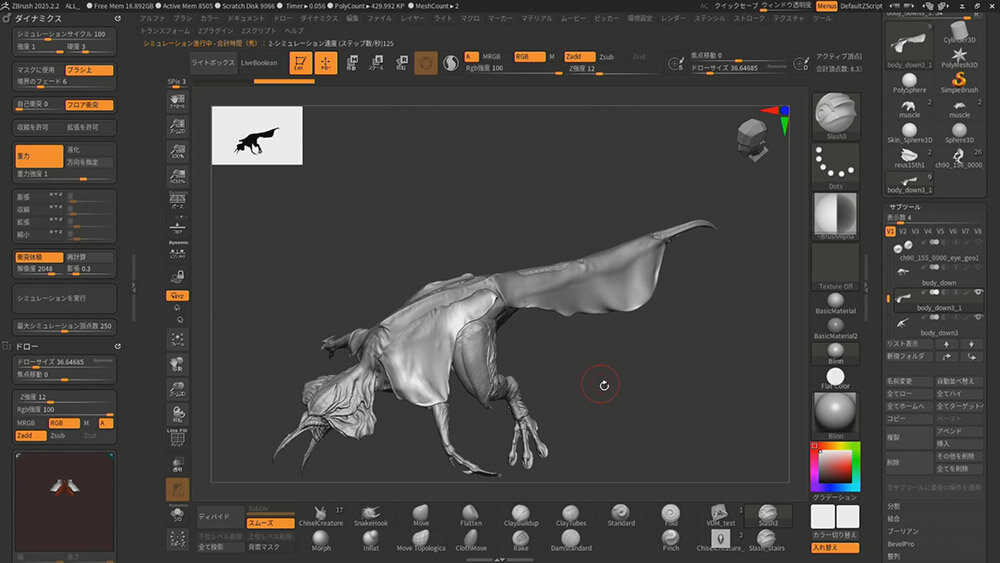Click the ディバイド divide button
The height and width of the screenshot is (563, 1000).
(x=219, y=516)
